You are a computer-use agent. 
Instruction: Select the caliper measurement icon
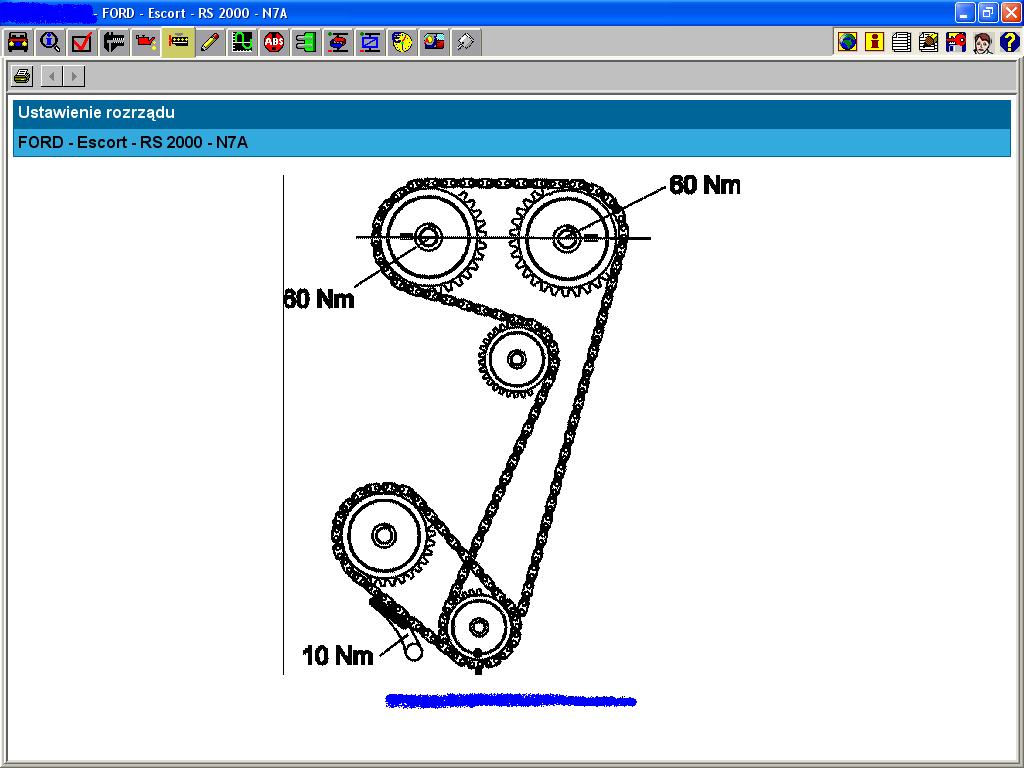tap(114, 42)
